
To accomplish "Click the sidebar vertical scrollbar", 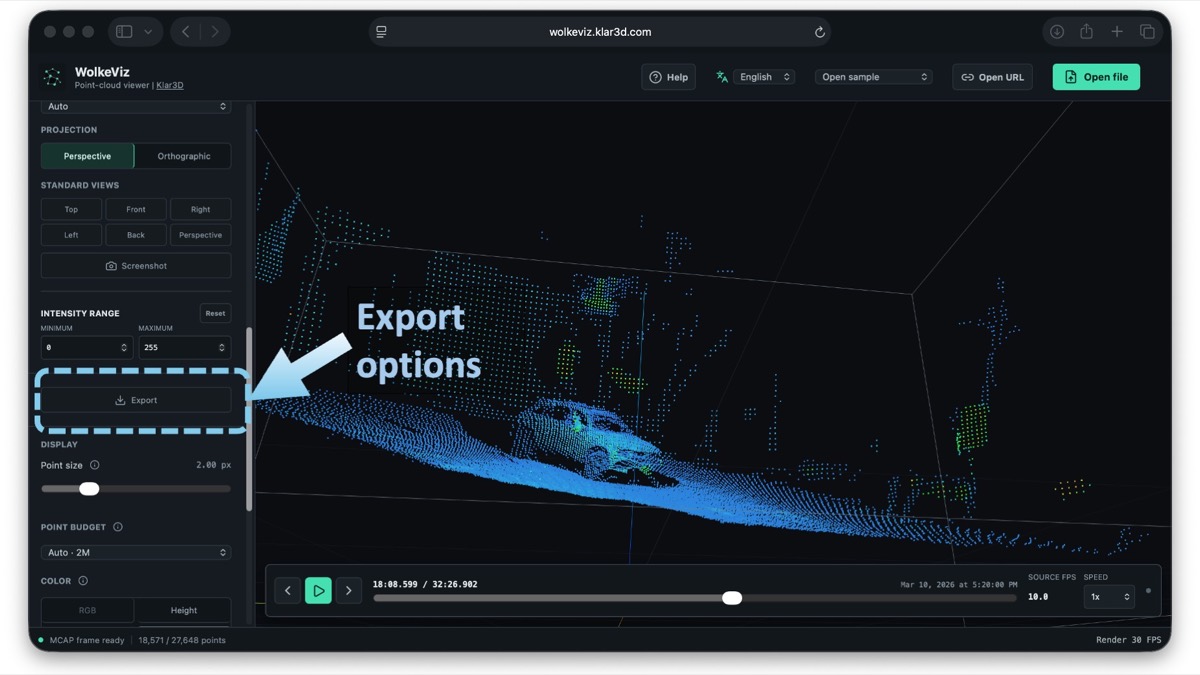I will coord(249,420).
